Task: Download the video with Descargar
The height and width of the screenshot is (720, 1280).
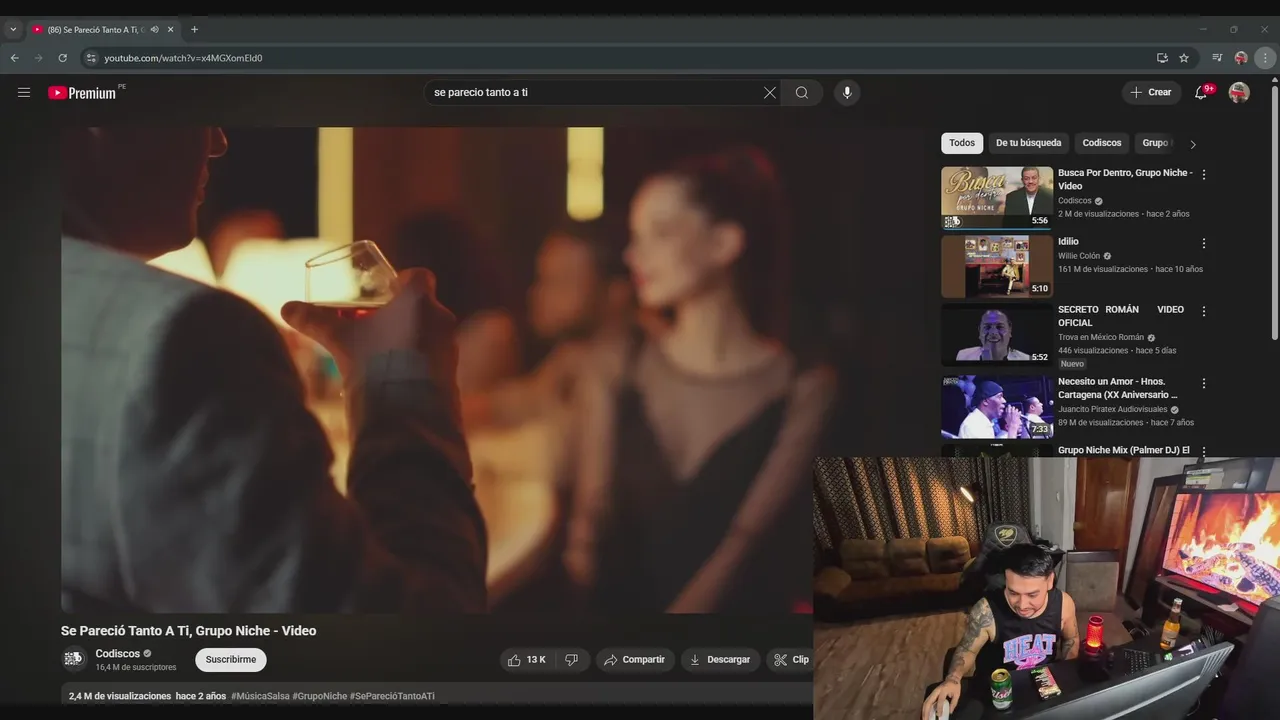Action: (x=719, y=660)
